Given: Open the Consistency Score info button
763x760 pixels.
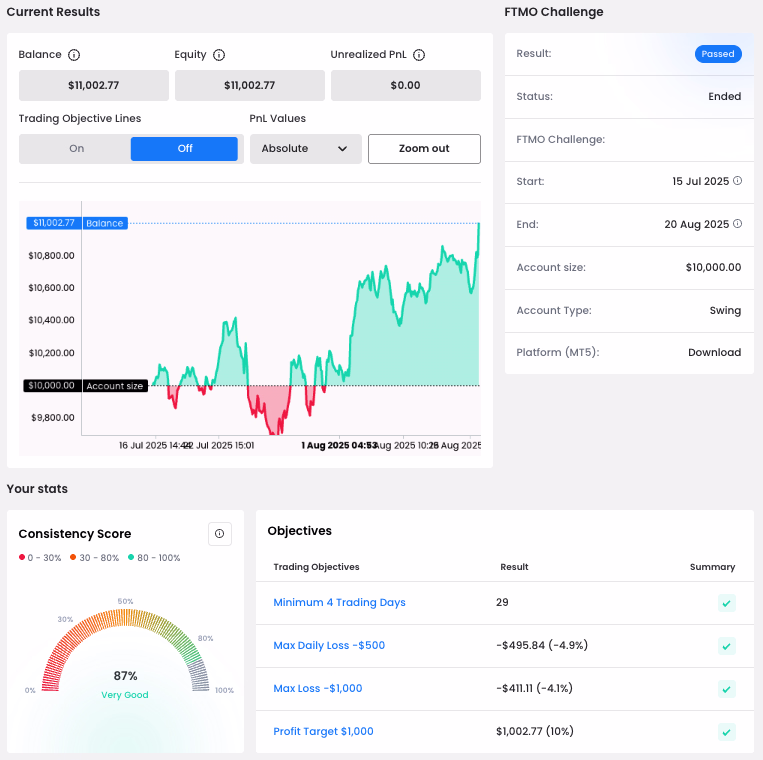Looking at the screenshot, I should (219, 534).
